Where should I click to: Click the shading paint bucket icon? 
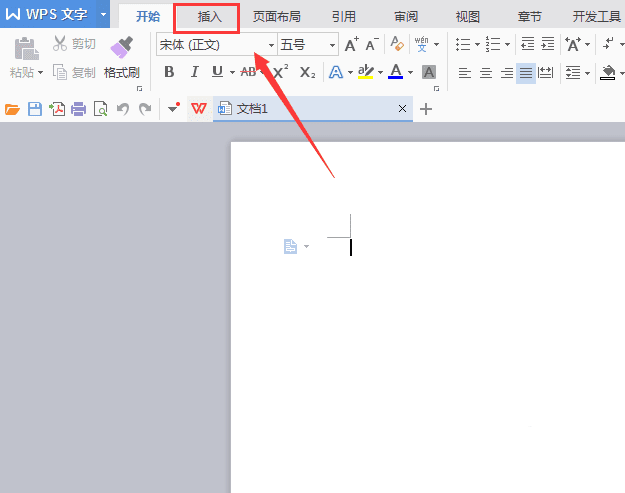click(x=607, y=73)
